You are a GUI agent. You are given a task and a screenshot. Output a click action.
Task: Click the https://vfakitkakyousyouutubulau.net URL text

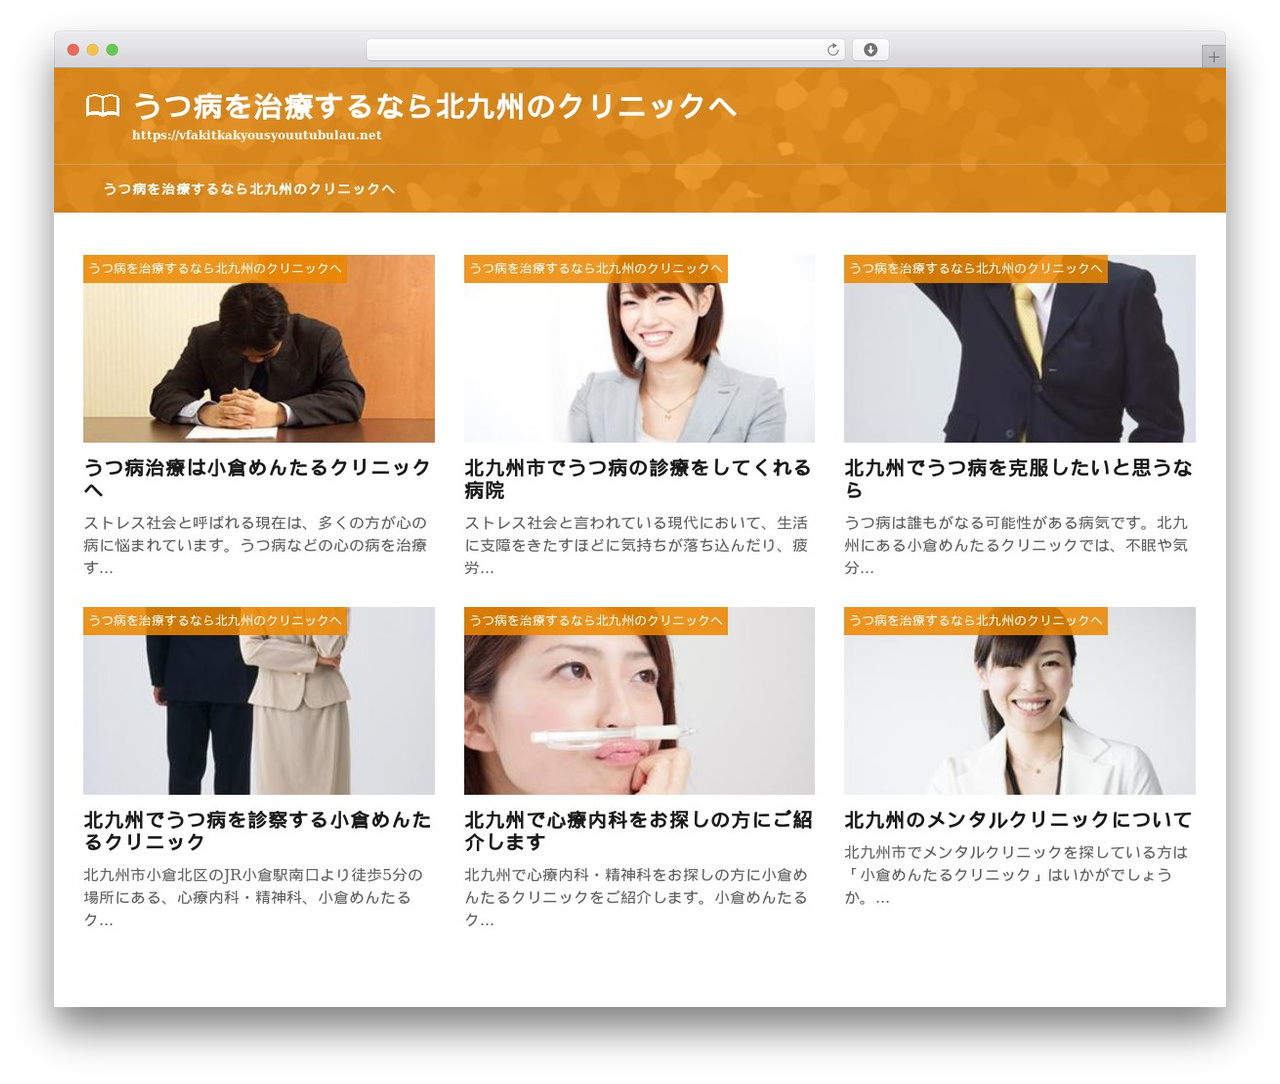coord(256,135)
